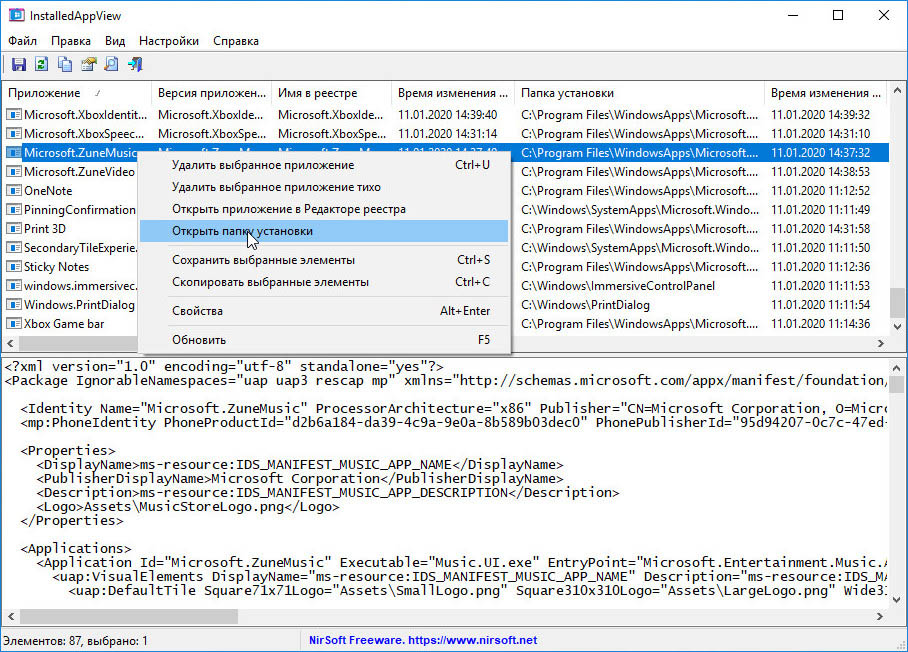Select the Xbox Game bar row text
908x652 pixels.
point(64,324)
